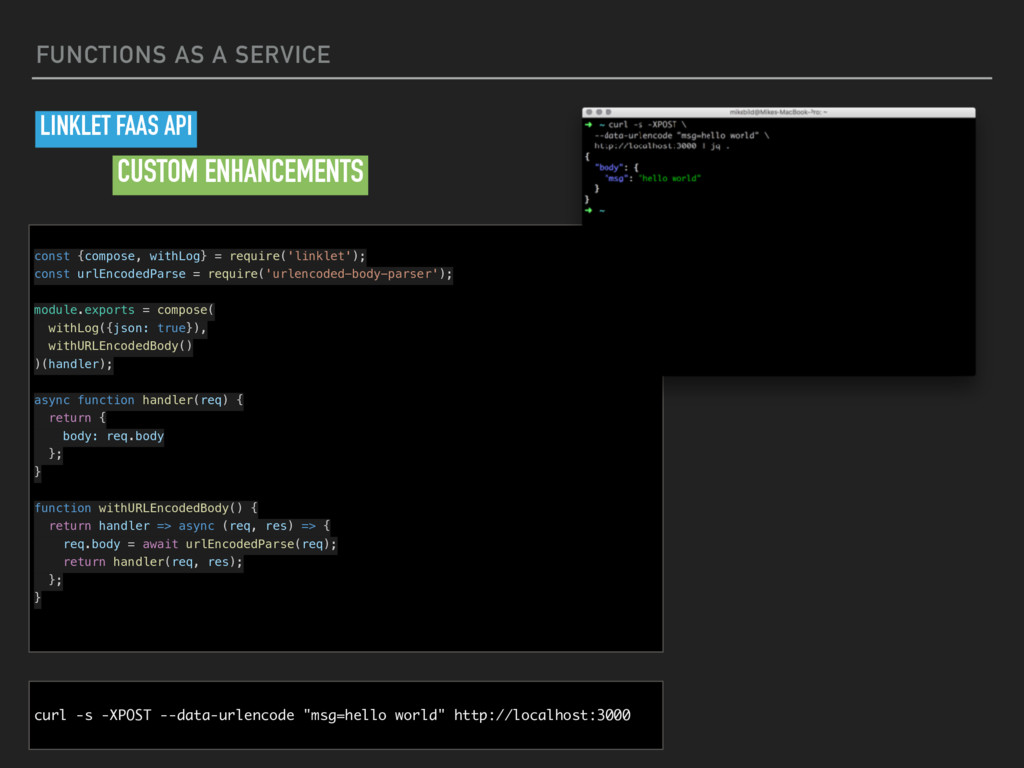Minimize the terminal using the middle title-bar button
Image resolution: width=1024 pixels, height=768 pixels.
598,112
